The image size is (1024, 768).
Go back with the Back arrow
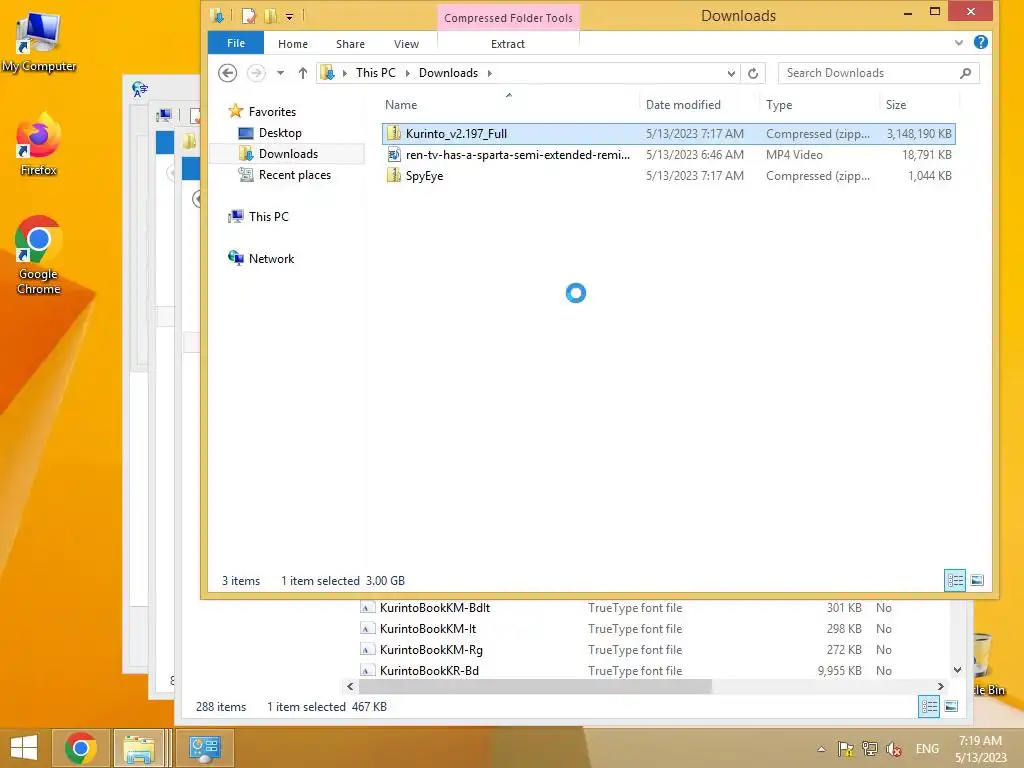click(227, 72)
